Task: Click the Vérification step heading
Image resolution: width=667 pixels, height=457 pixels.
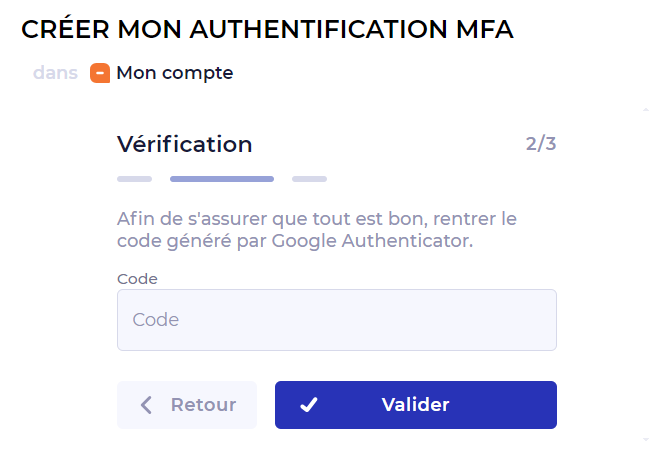Action: (x=184, y=144)
